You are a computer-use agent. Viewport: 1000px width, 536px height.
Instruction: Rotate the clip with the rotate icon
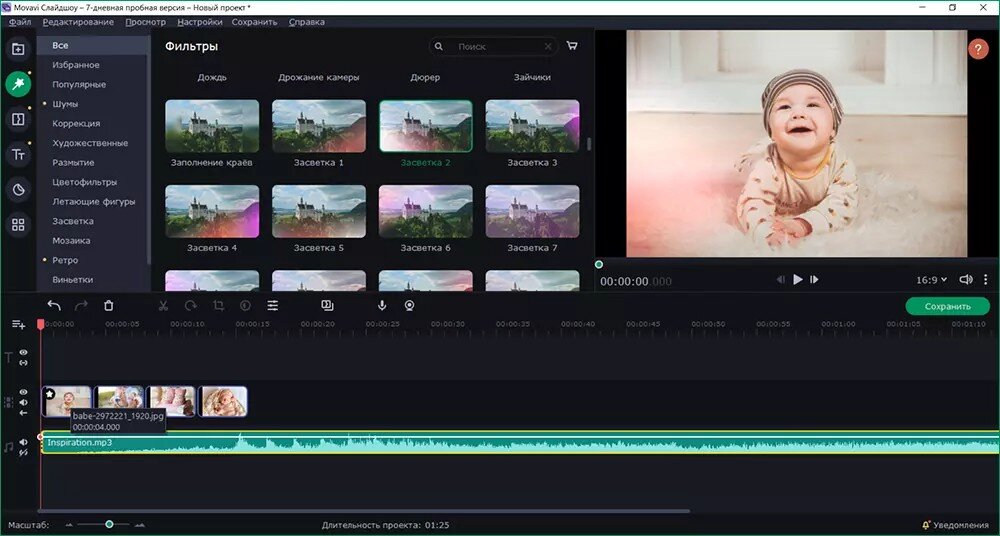point(191,306)
